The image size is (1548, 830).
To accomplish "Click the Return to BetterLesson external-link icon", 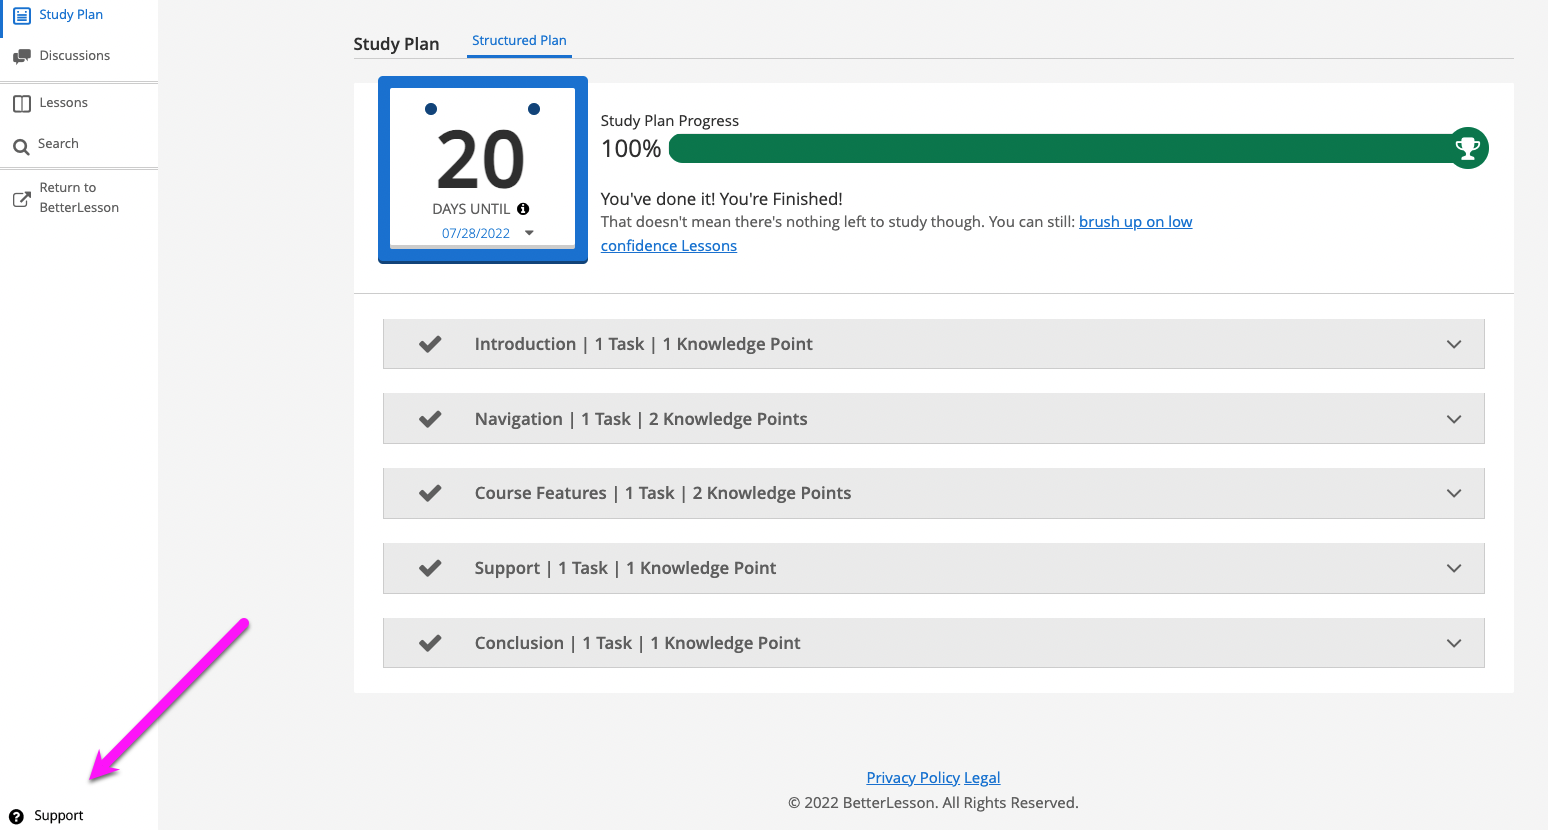I will coord(21,199).
